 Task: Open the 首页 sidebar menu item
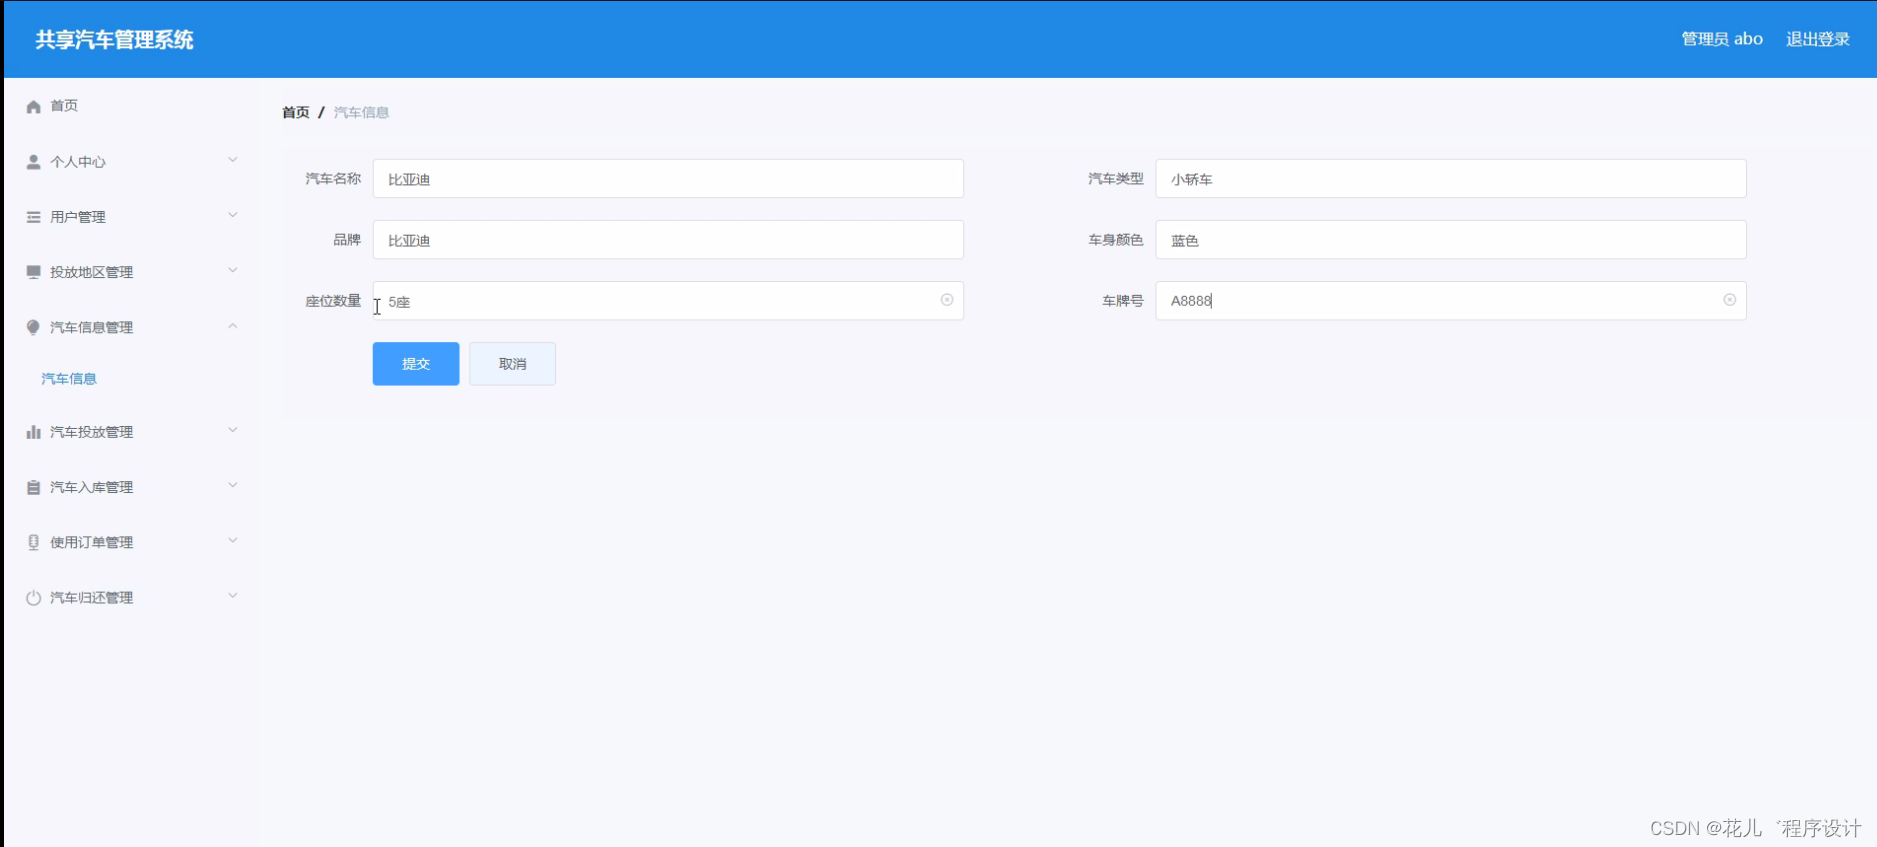coord(132,106)
